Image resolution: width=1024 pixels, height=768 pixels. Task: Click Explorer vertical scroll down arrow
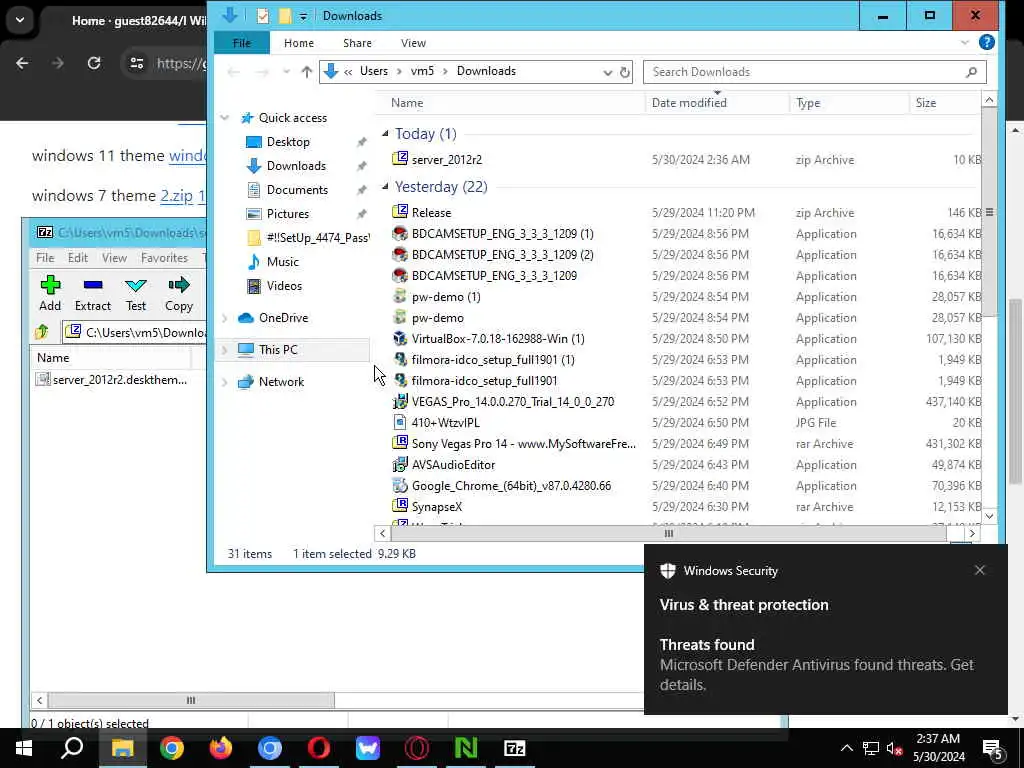point(989,516)
